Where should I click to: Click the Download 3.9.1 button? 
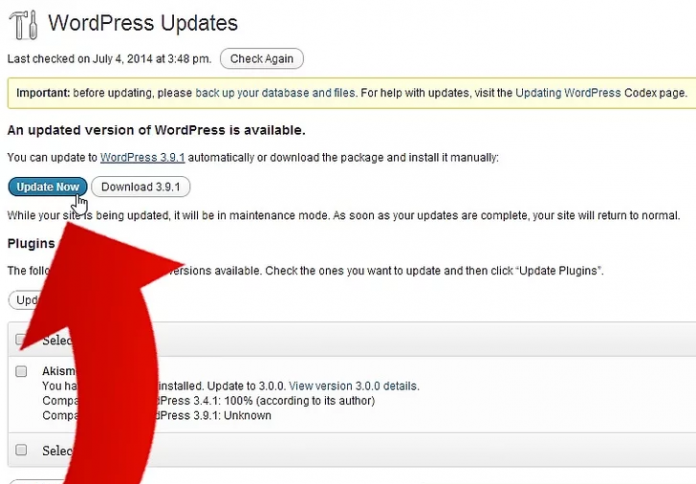click(140, 187)
